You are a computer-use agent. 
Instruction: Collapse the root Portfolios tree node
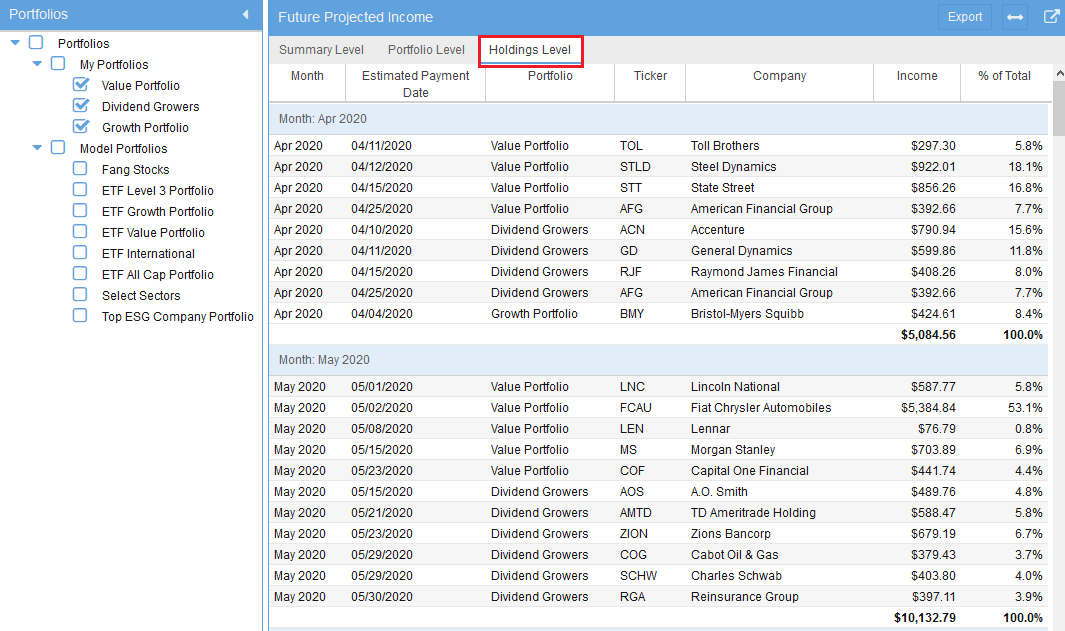point(15,43)
